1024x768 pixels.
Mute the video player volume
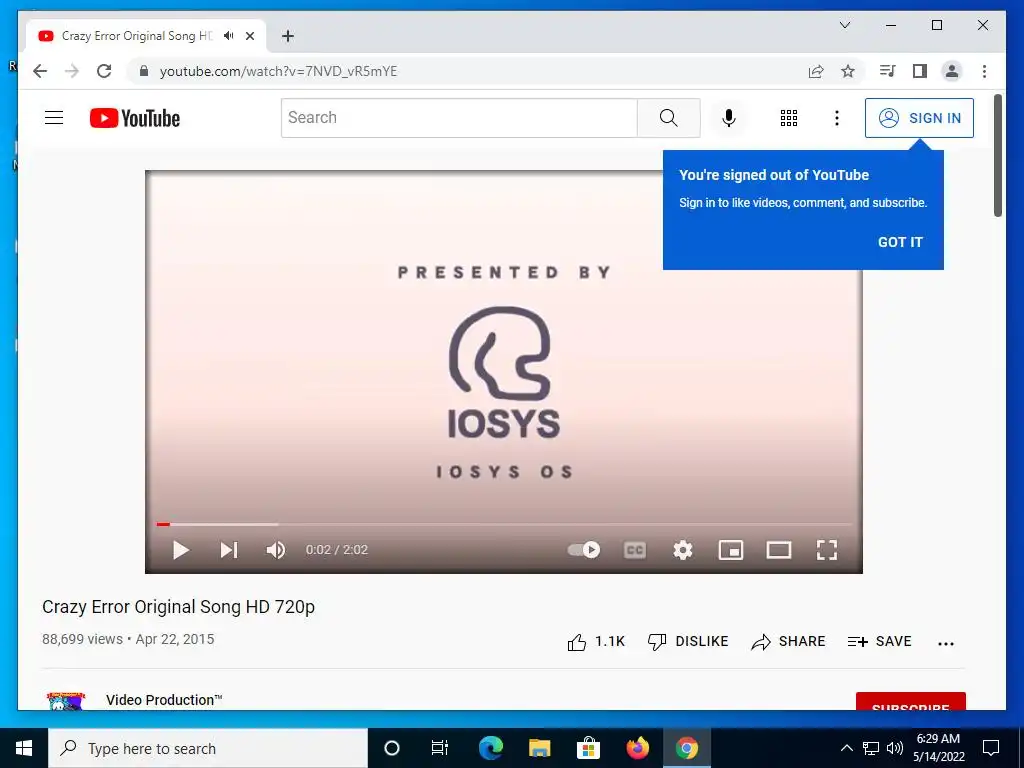click(x=276, y=550)
